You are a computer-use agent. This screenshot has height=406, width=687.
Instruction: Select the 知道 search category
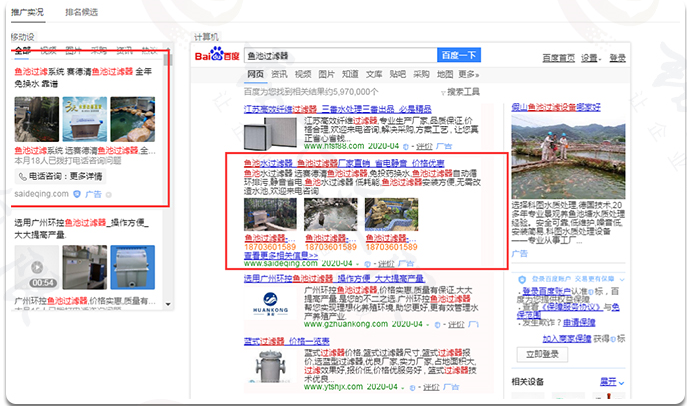[x=350, y=74]
